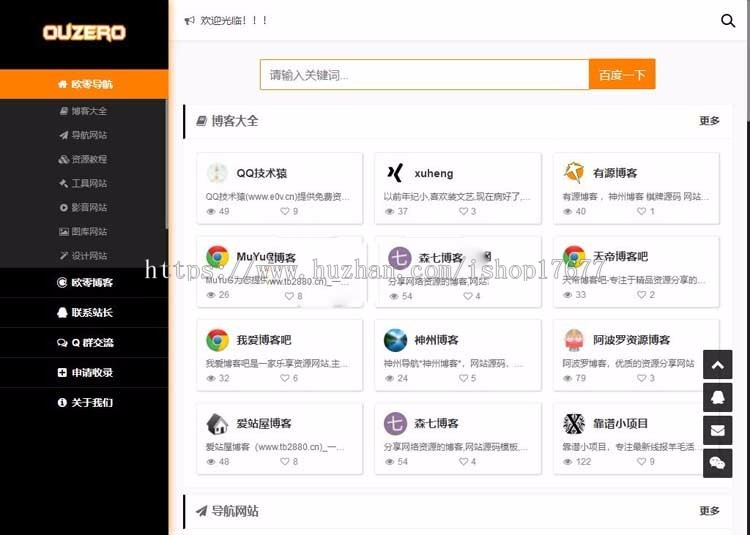The height and width of the screenshot is (535, 750).
Task: Click the search magnifier icon at top right
Action: pos(728,20)
